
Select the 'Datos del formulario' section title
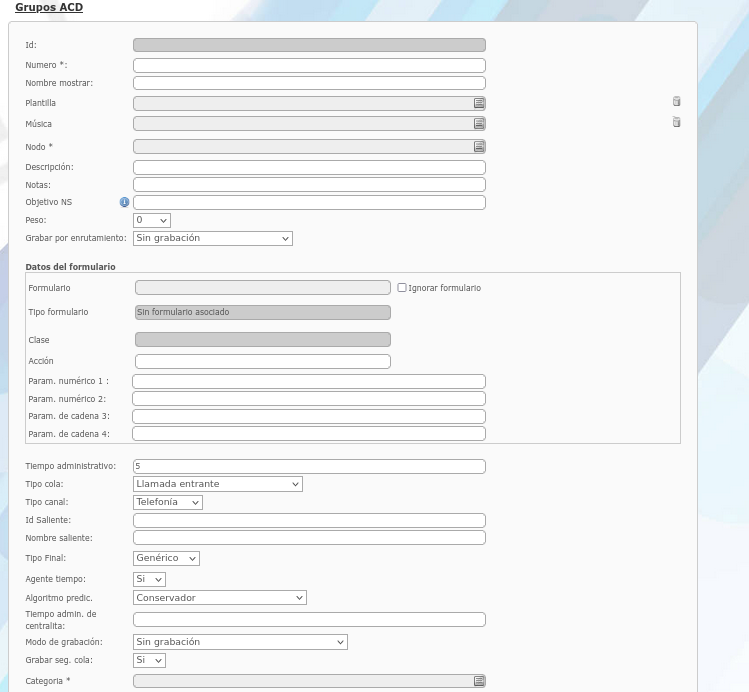70,267
